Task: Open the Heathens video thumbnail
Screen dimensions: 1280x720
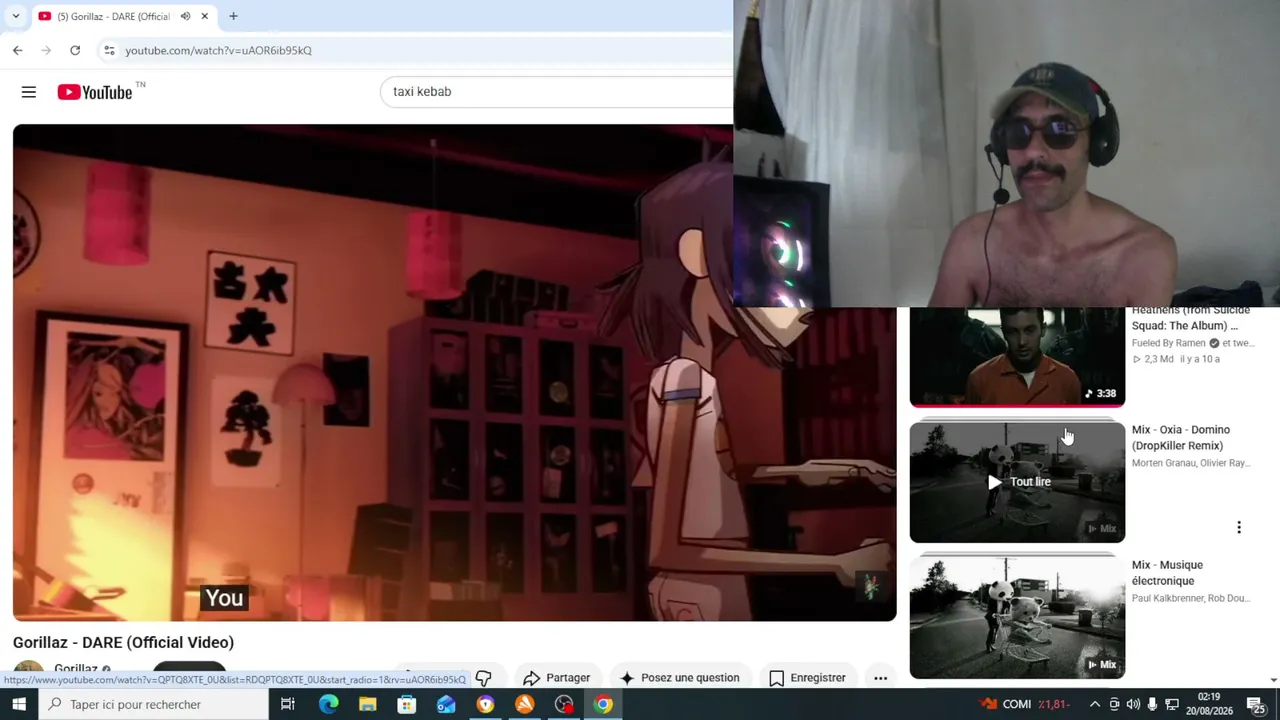Action: [1017, 356]
